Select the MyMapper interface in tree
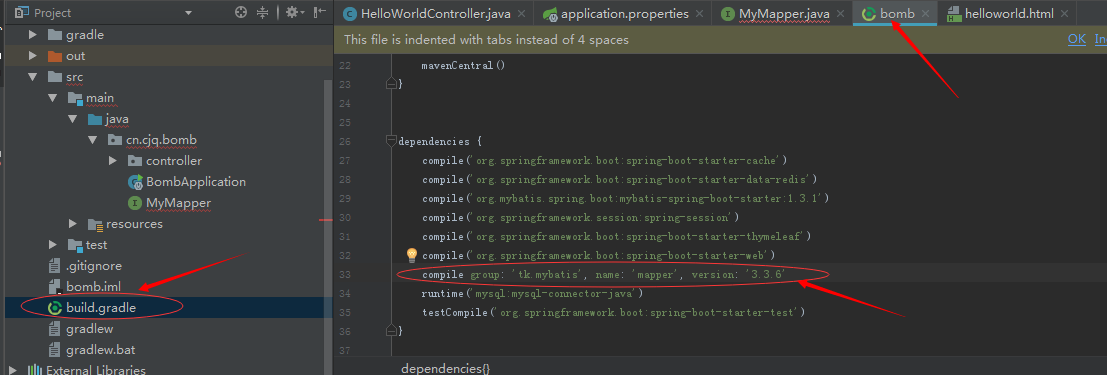 (x=179, y=203)
